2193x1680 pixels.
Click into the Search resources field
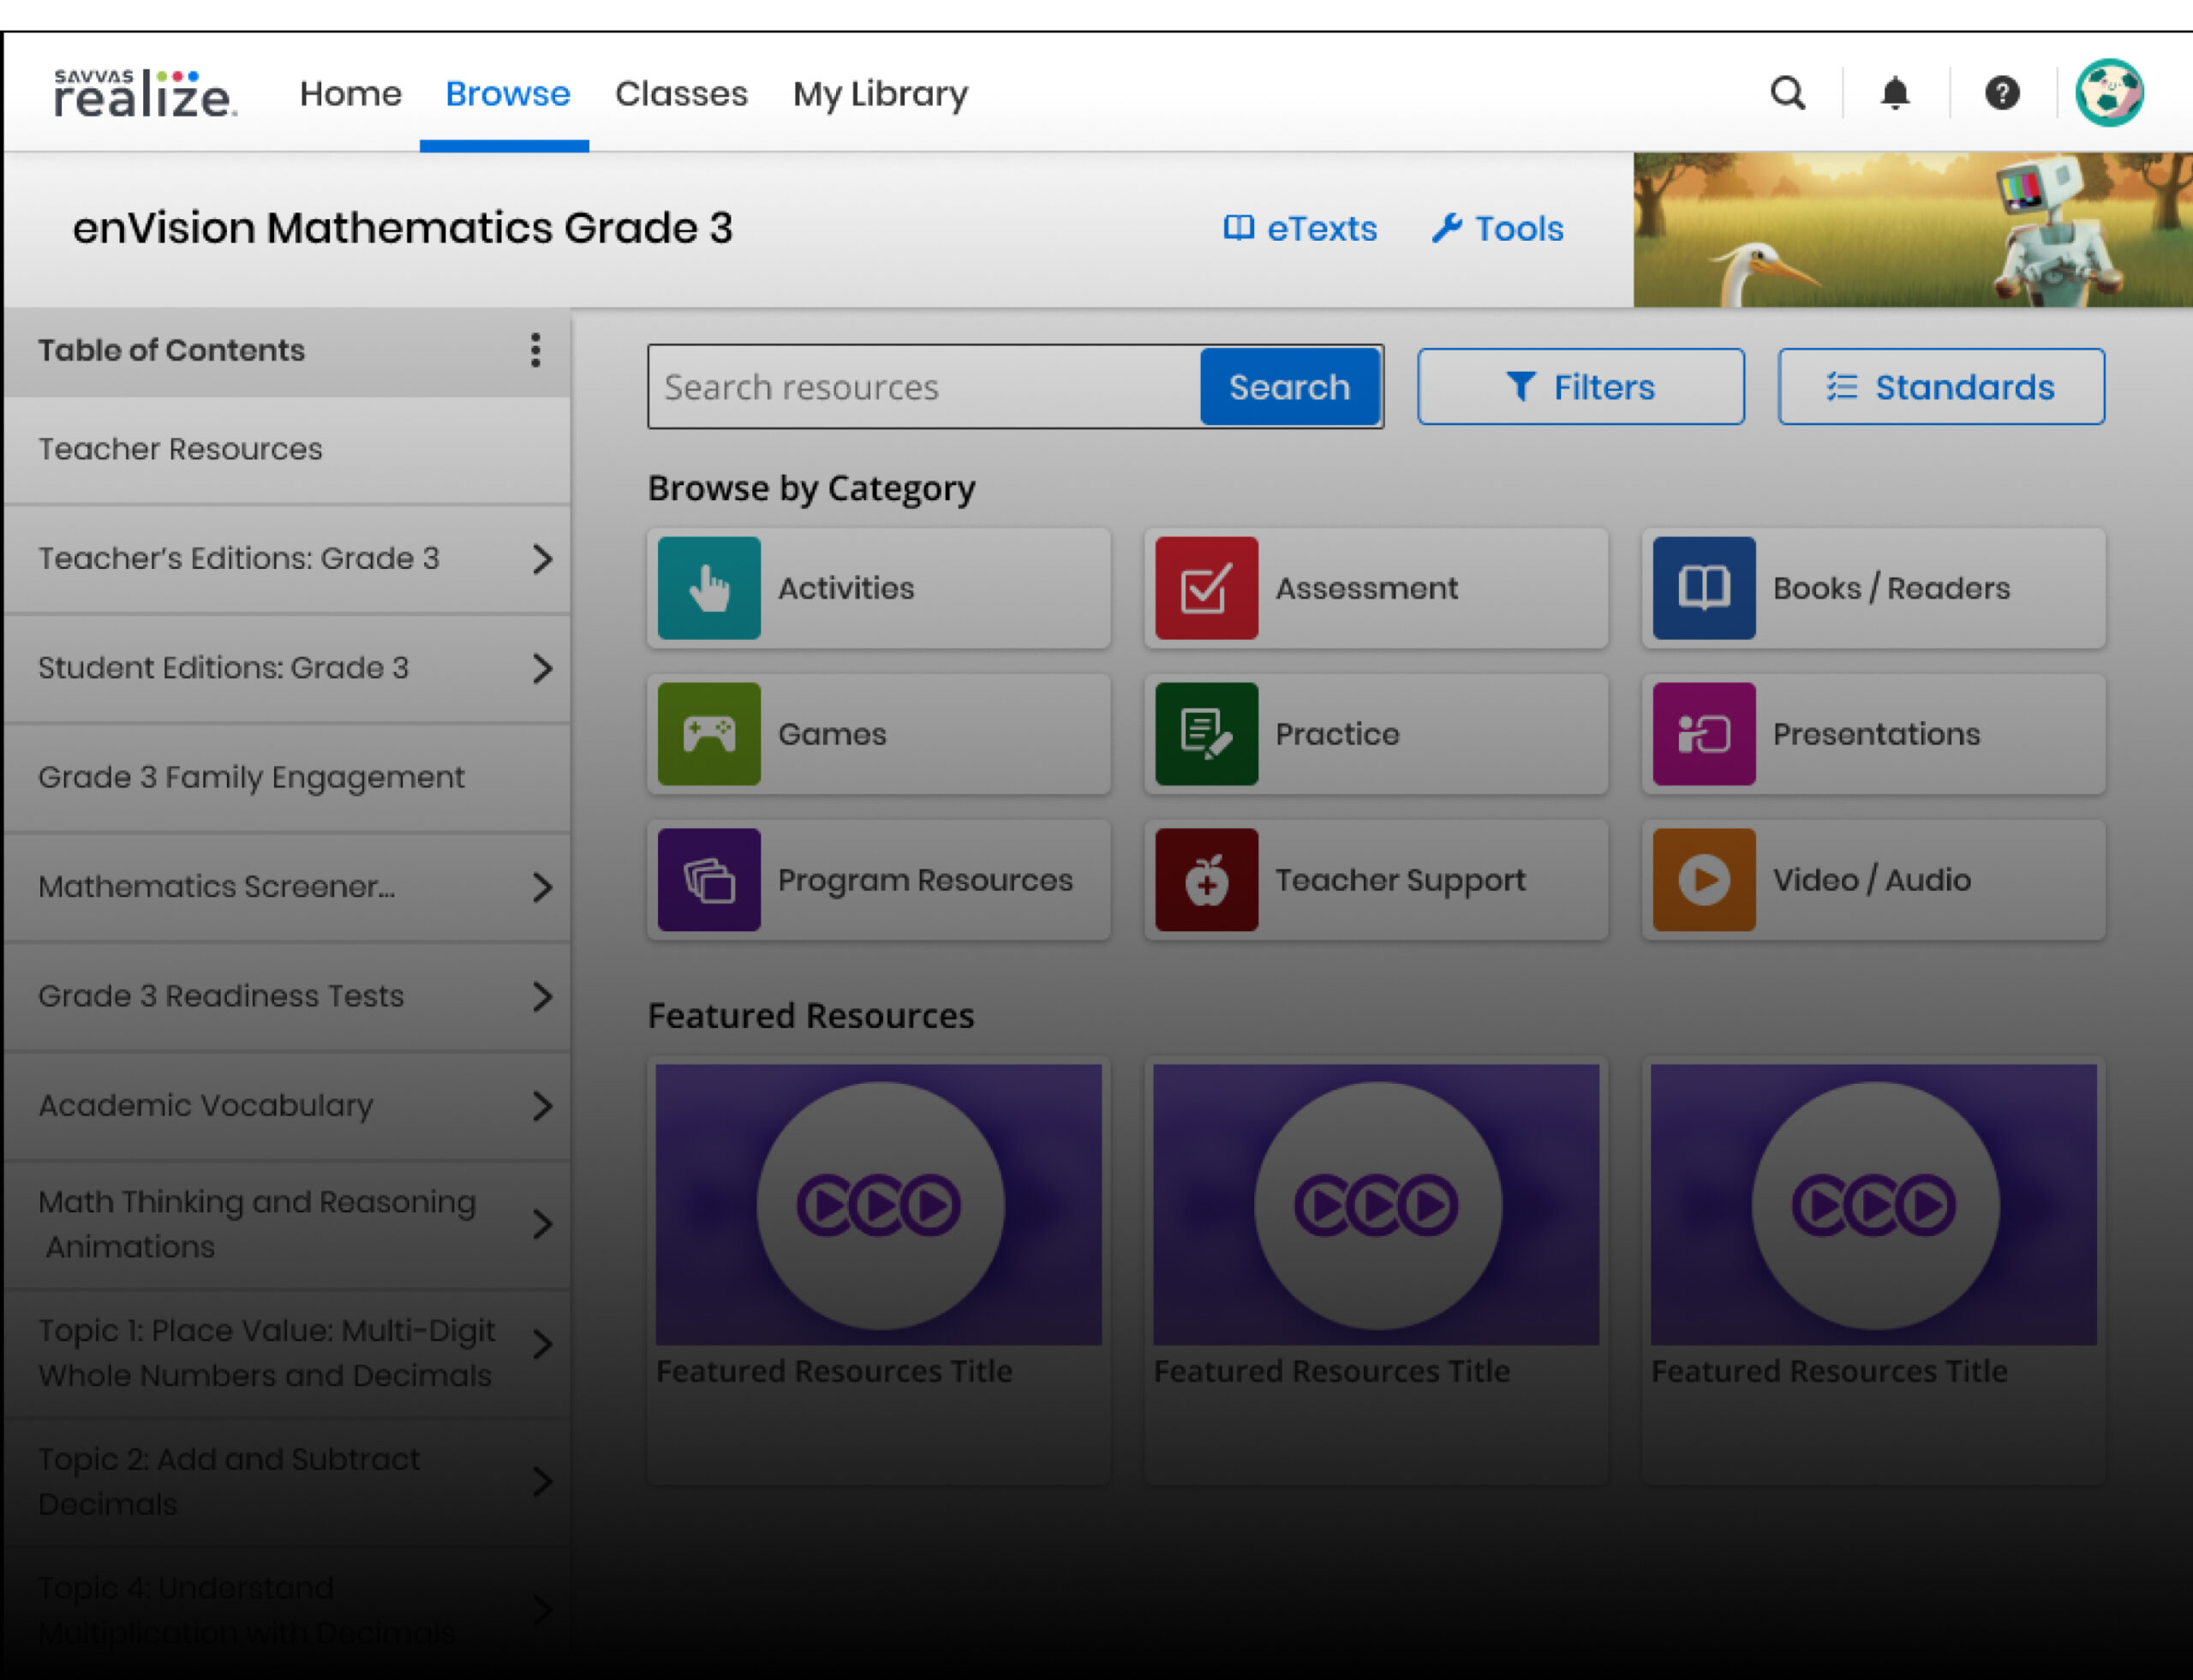pos(924,387)
